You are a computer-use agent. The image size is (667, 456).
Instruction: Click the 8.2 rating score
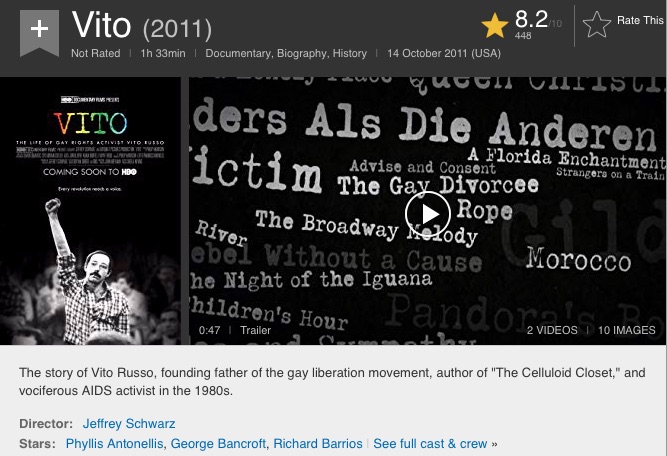click(x=529, y=18)
